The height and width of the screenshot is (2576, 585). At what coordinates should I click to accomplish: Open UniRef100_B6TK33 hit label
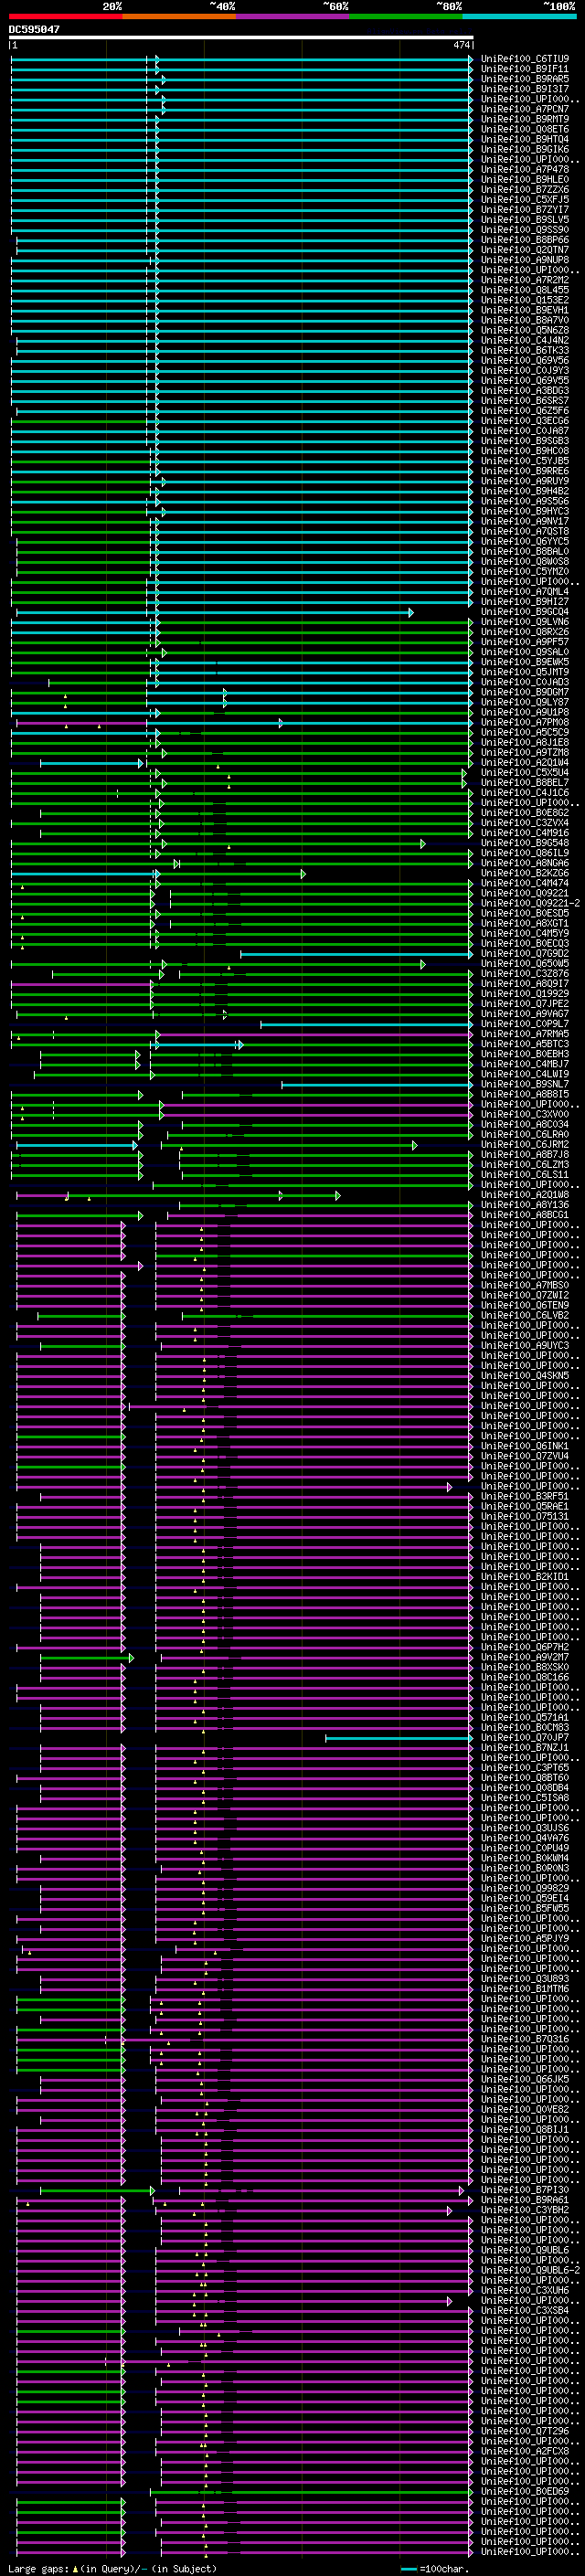click(525, 350)
